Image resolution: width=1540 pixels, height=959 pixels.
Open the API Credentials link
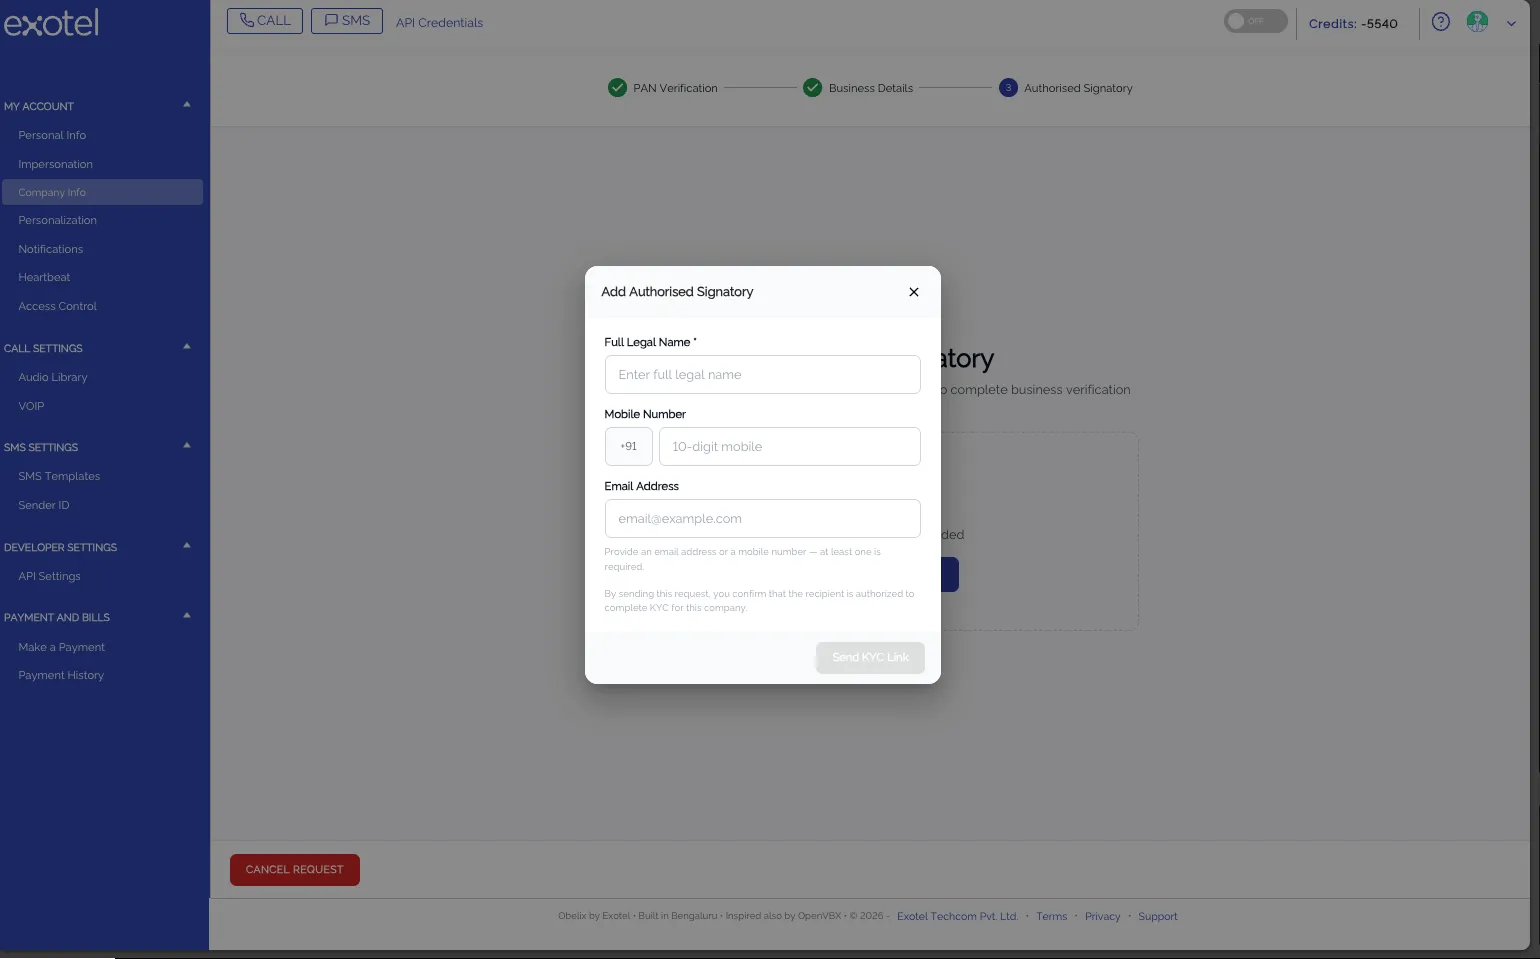pos(439,23)
